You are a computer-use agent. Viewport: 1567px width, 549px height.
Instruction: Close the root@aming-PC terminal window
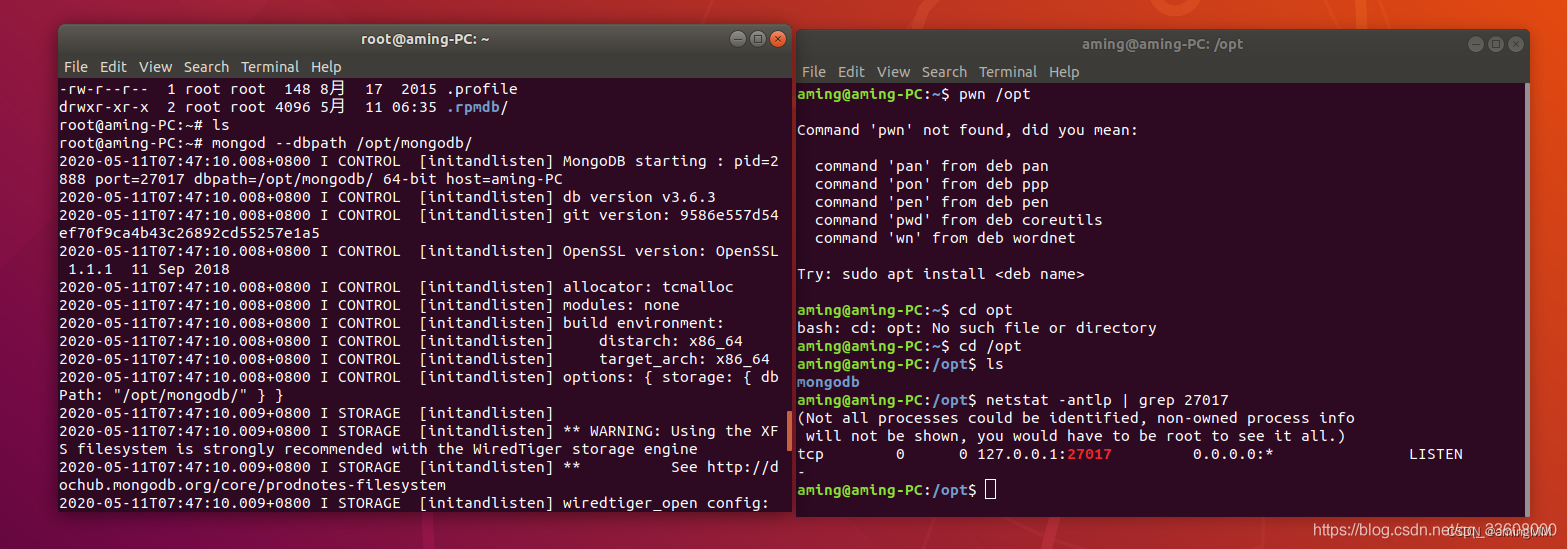777,39
